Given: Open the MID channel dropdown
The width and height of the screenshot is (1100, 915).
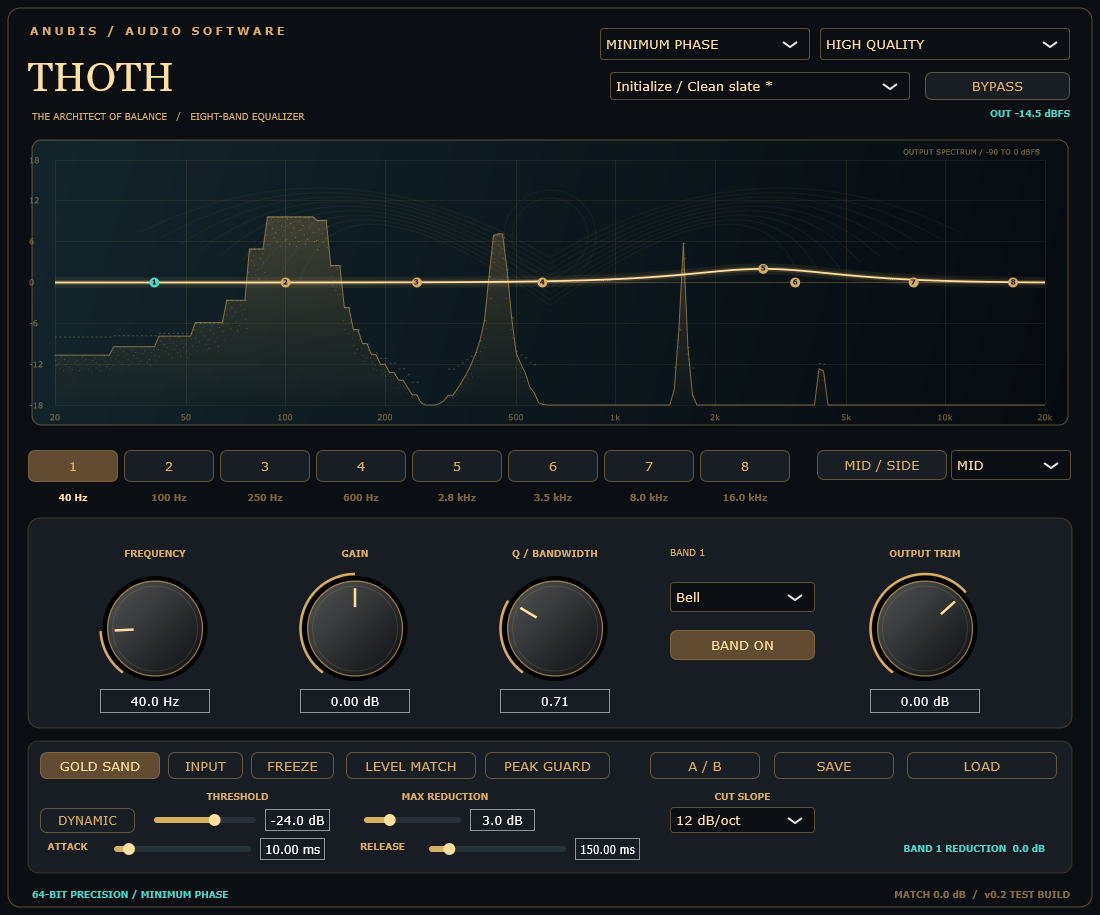Looking at the screenshot, I should coord(1010,465).
